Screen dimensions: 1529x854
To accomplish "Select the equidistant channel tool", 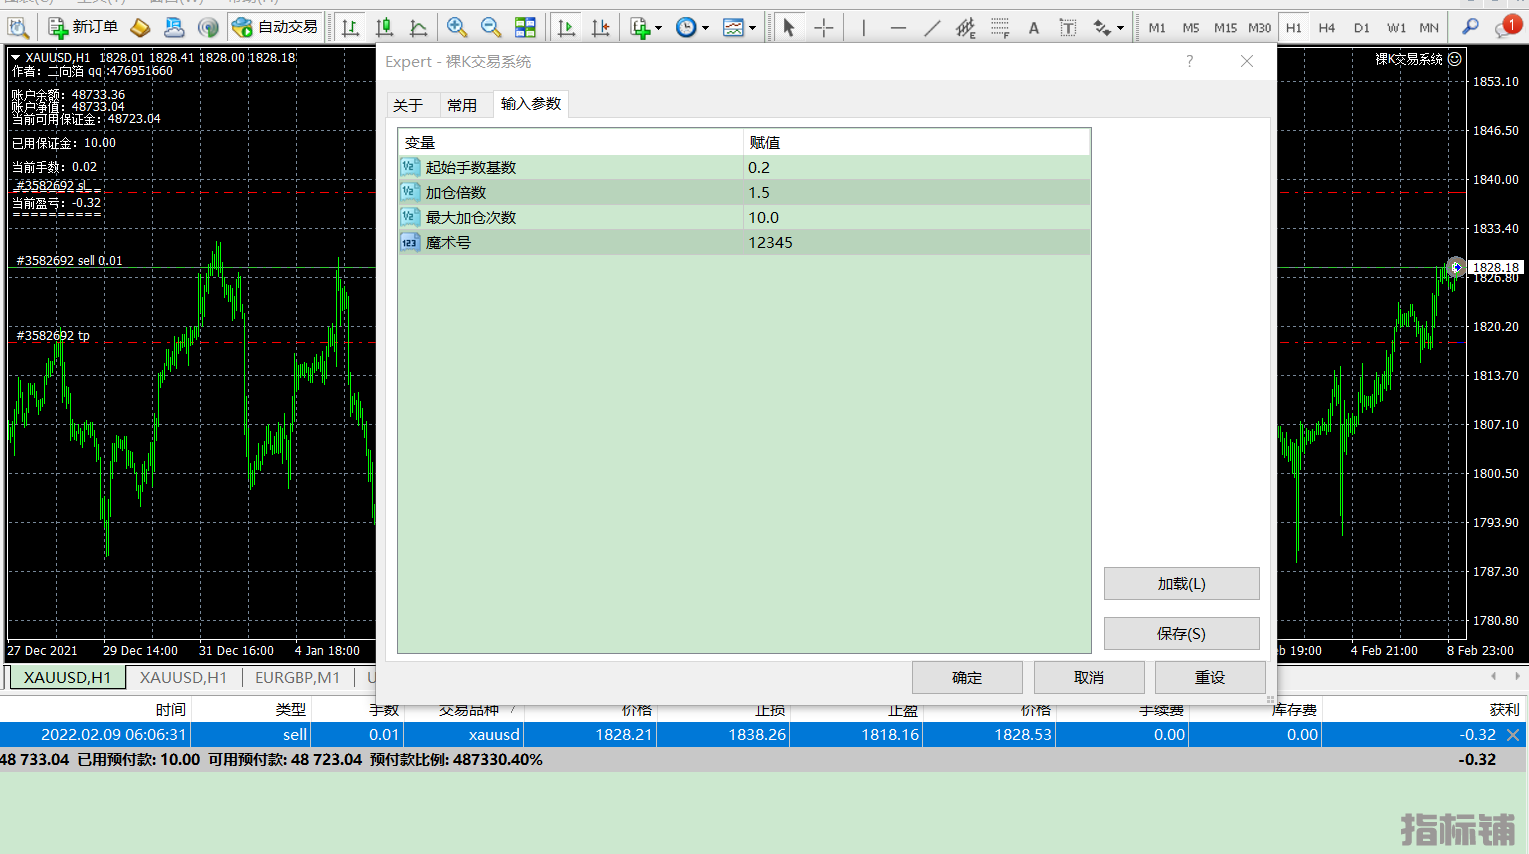I will pos(965,28).
